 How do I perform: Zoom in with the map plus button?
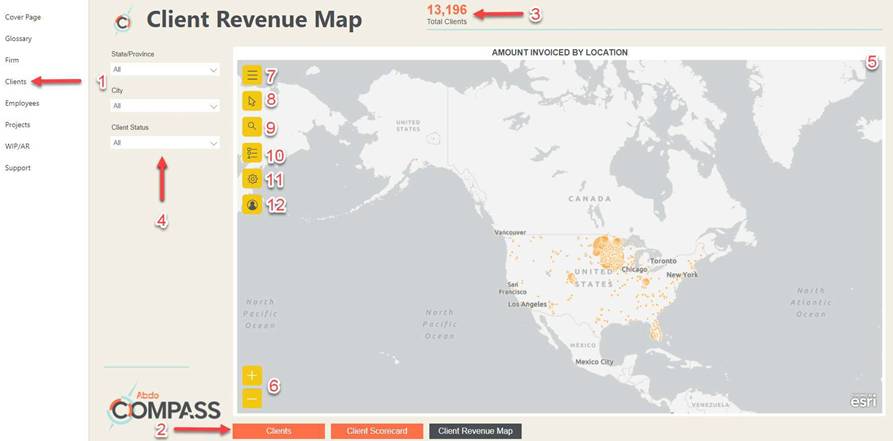(252, 376)
